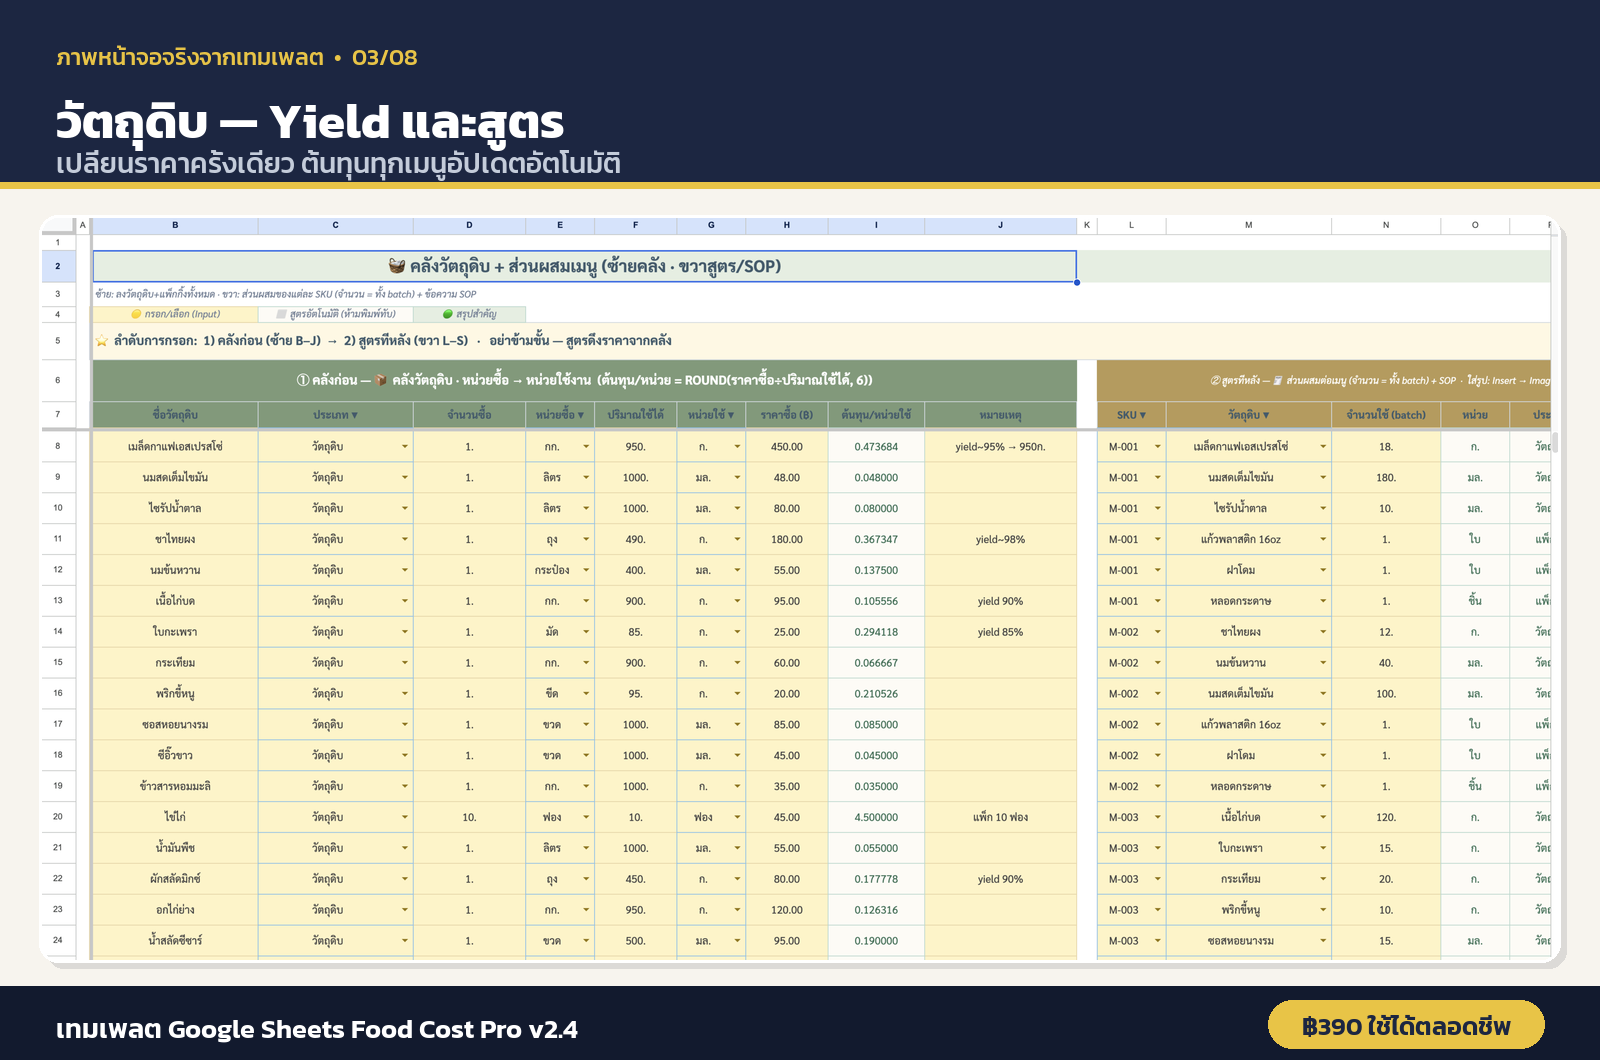
Task: Click the green สรุปสำคัญ legend cell
Action: (x=469, y=314)
